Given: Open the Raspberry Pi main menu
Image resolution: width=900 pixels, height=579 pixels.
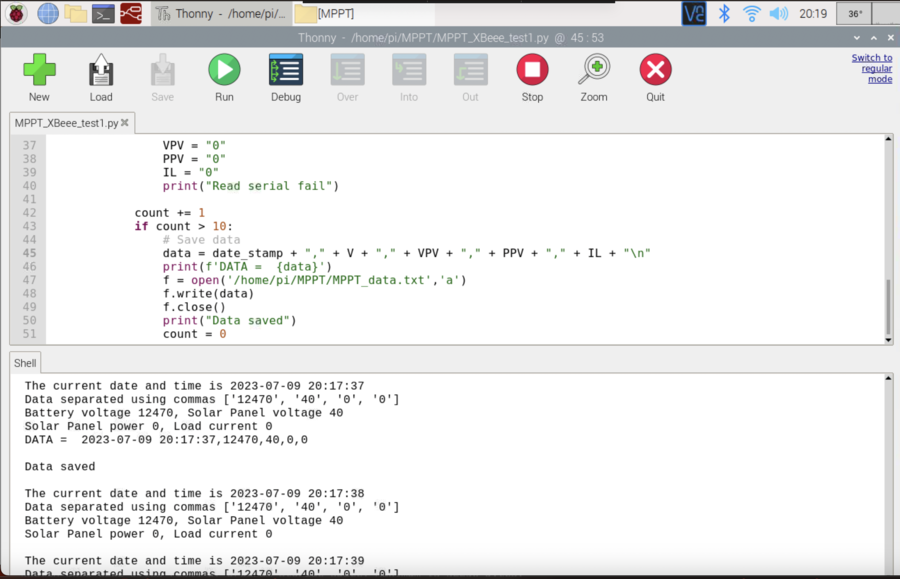Looking at the screenshot, I should [17, 13].
